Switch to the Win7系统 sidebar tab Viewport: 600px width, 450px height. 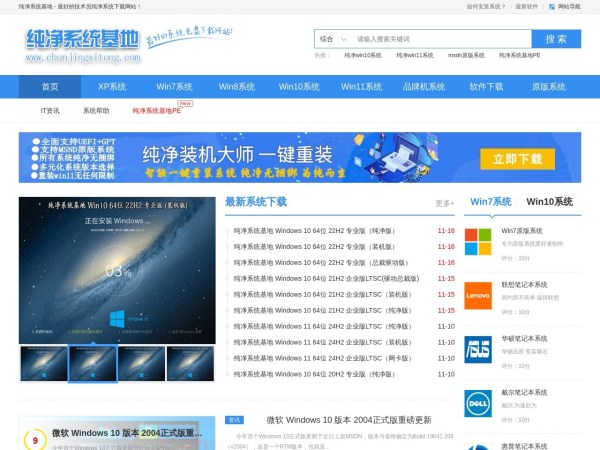point(490,202)
